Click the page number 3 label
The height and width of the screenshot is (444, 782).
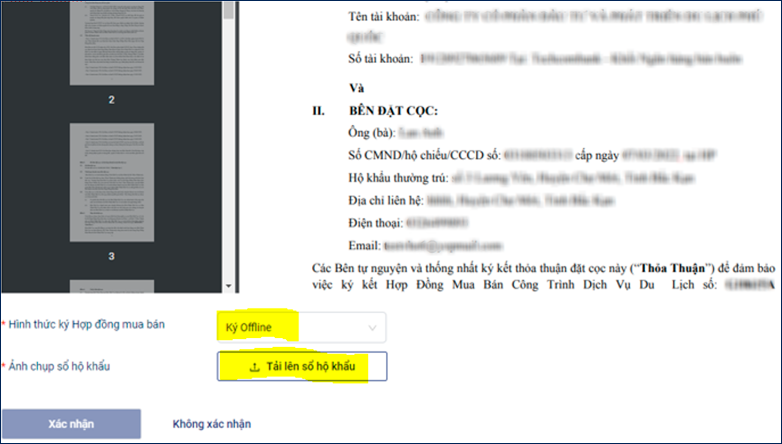point(112,256)
